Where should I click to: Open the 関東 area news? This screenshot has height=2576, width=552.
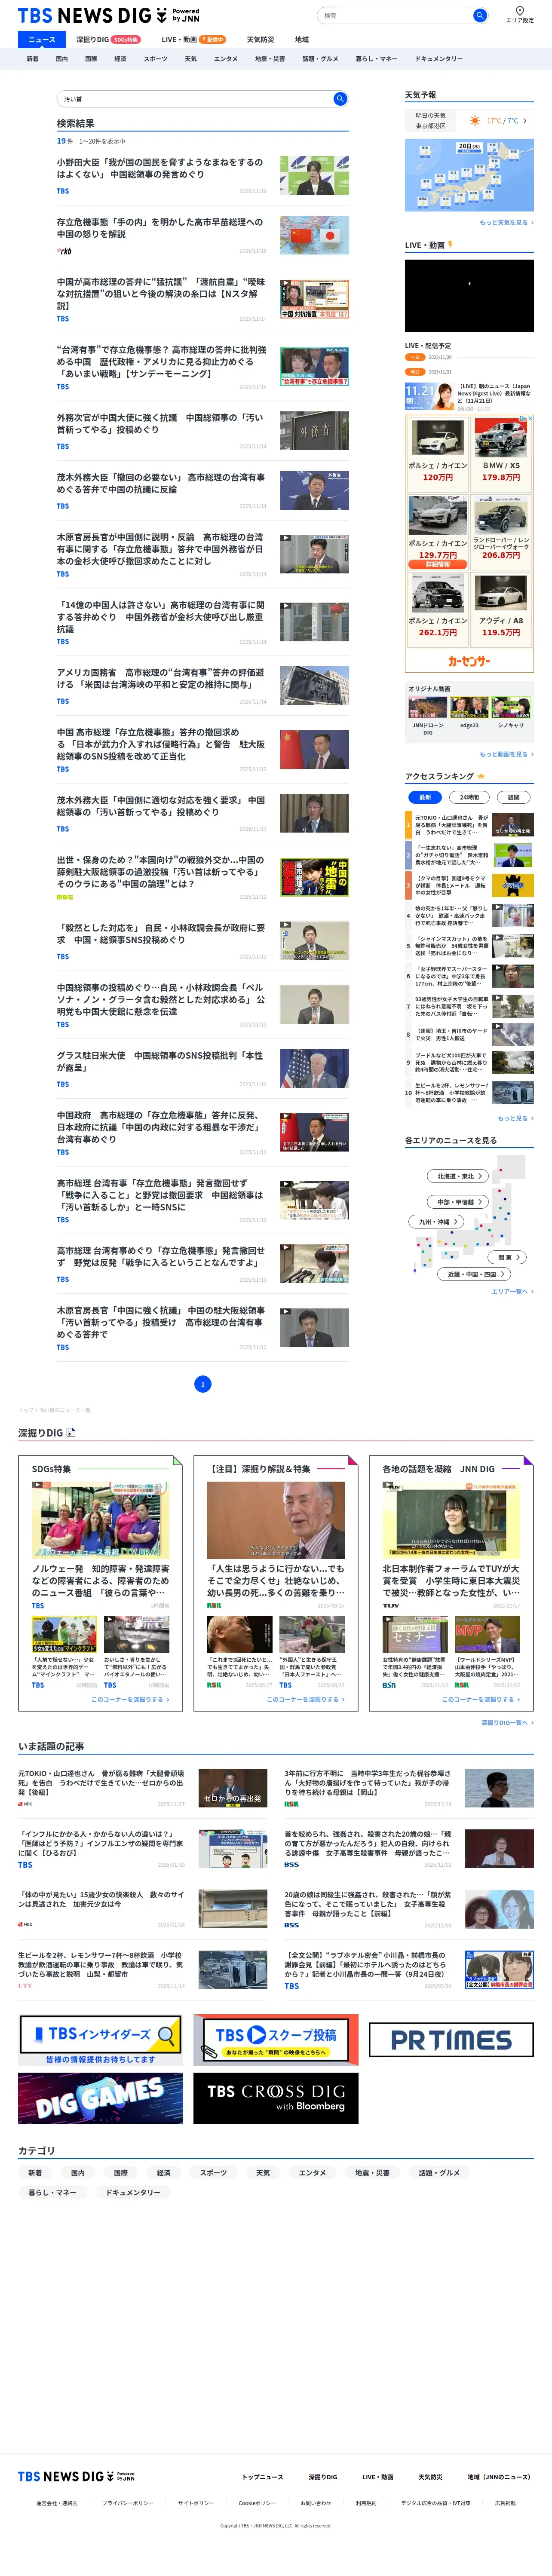506,1257
